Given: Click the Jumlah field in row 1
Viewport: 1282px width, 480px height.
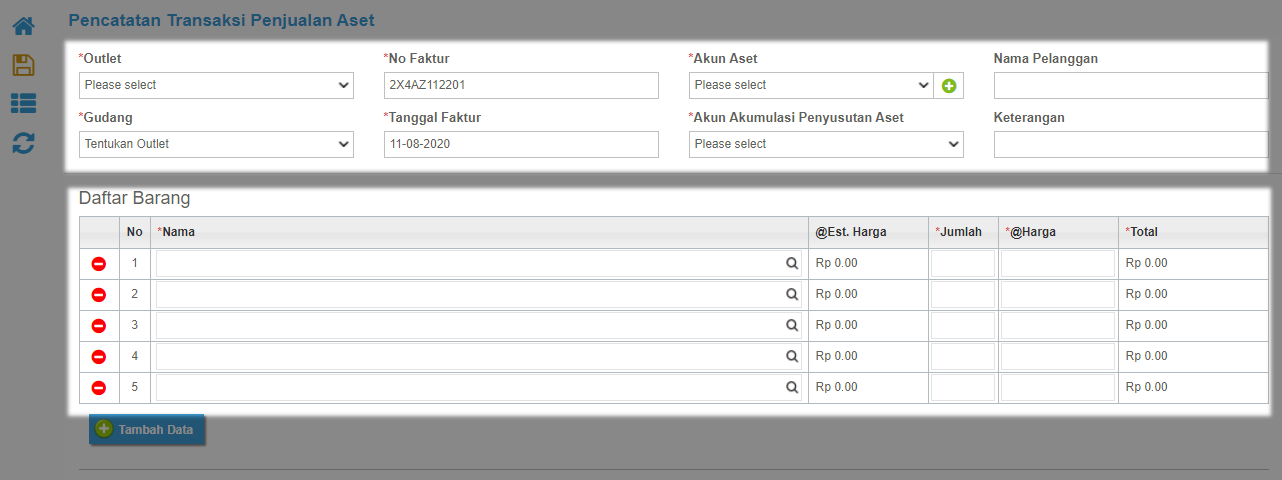Looking at the screenshot, I should pos(963,264).
